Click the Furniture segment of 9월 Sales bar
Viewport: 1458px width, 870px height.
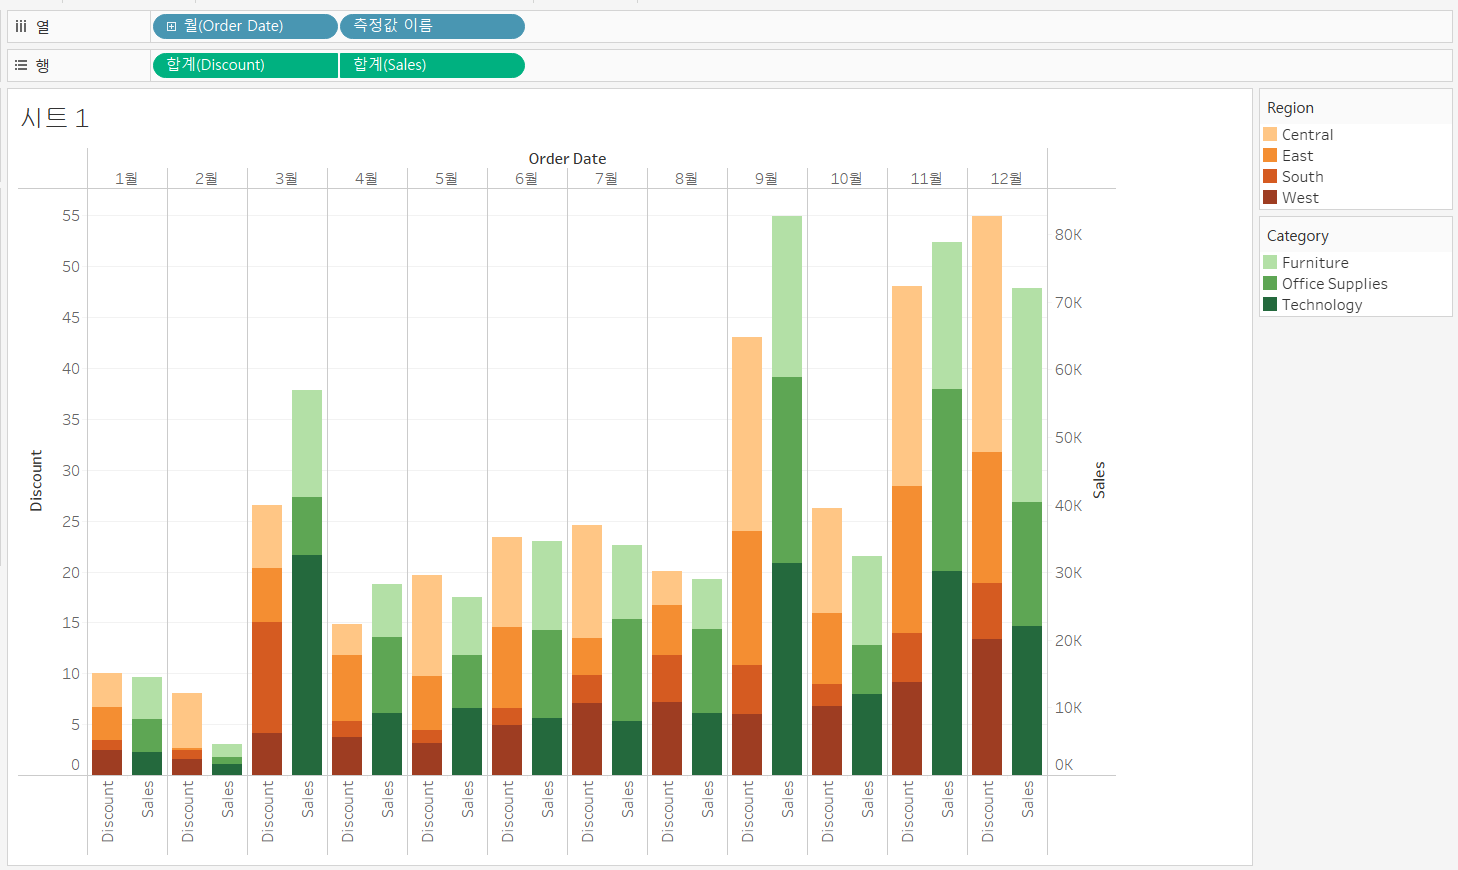point(787,296)
